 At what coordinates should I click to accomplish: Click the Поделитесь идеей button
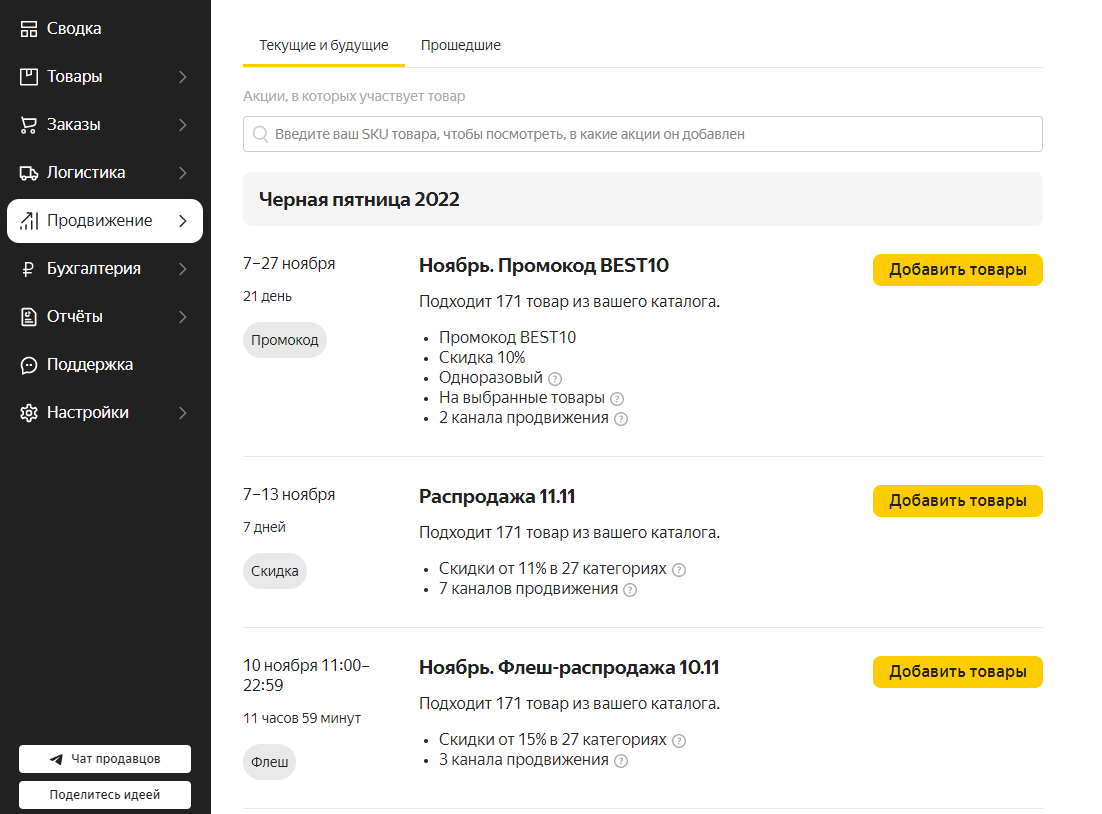coord(105,795)
